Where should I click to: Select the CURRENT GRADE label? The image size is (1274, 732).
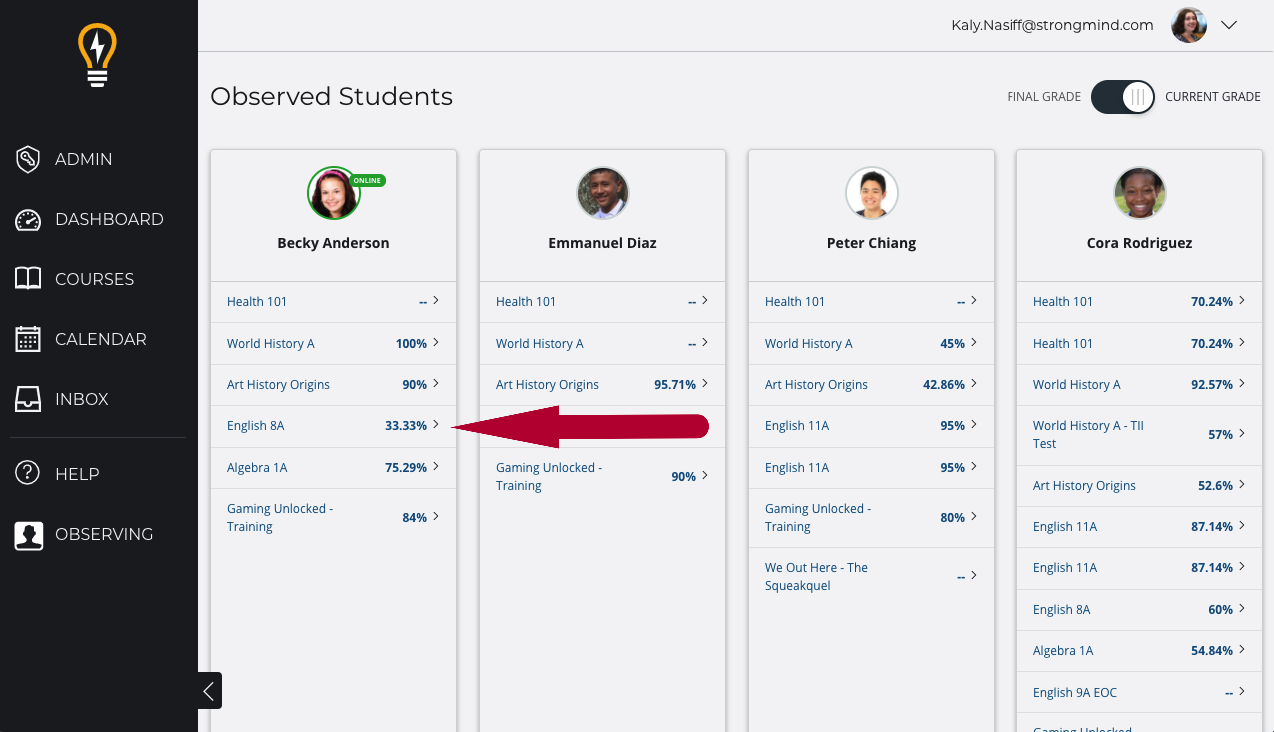click(x=1213, y=97)
